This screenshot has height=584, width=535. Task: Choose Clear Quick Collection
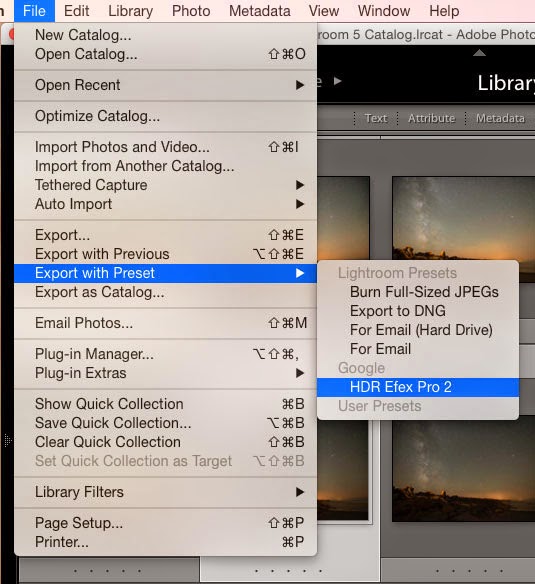[x=165, y=442]
